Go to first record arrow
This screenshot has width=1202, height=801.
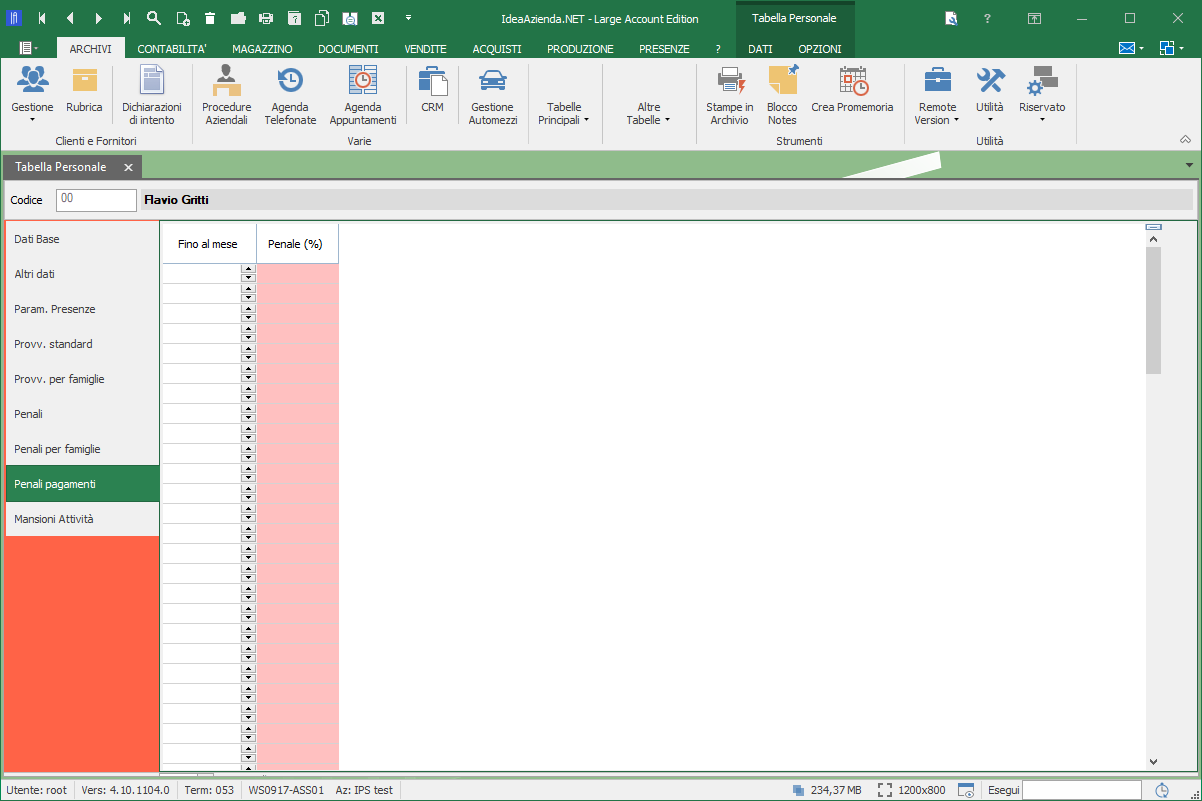pos(42,18)
